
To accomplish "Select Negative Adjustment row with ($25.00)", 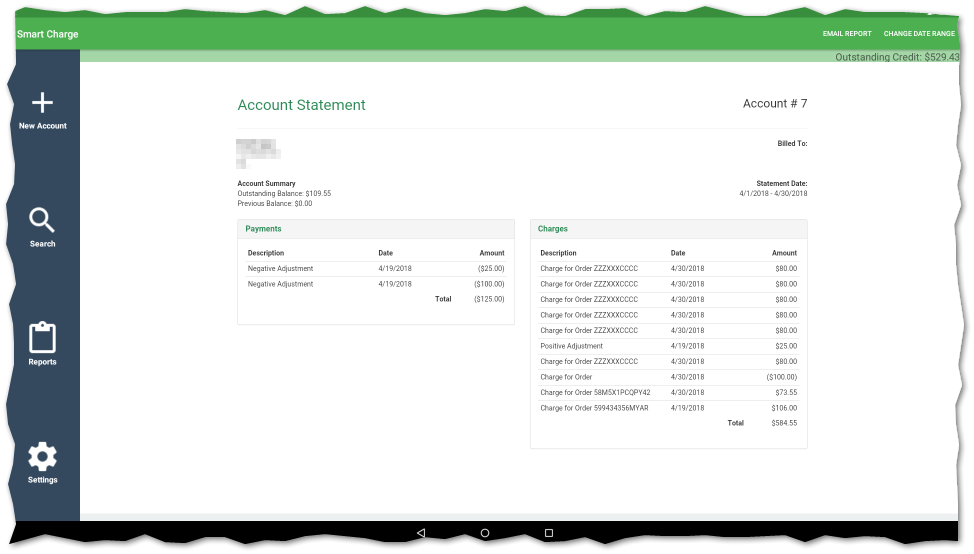I will tap(376, 268).
